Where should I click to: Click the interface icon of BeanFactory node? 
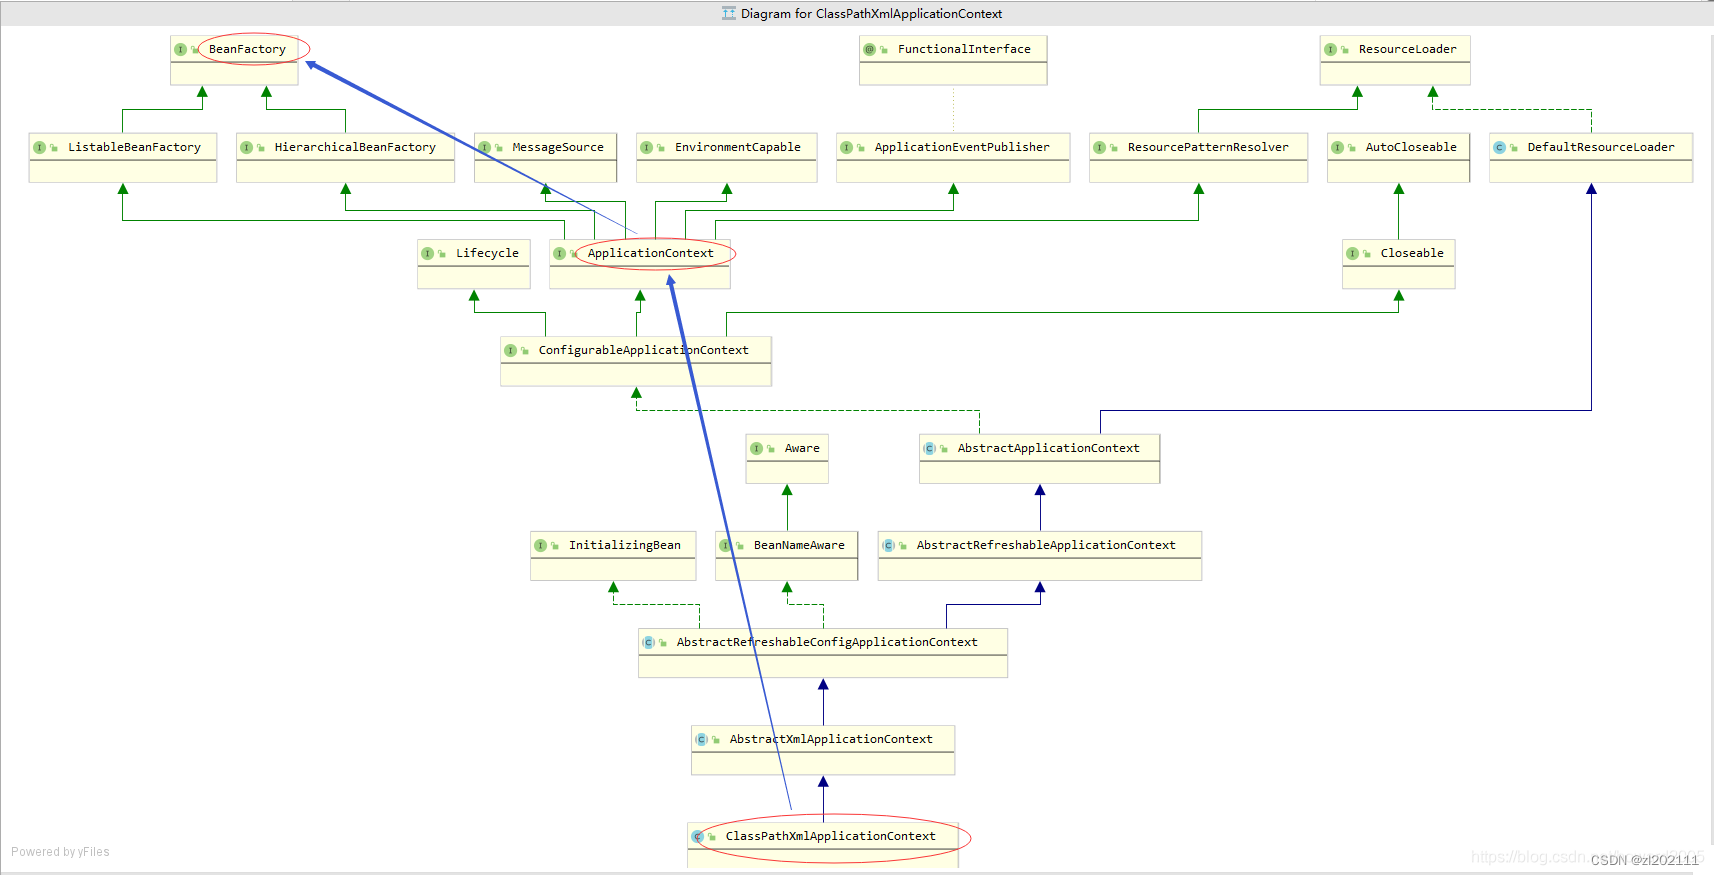coord(180,49)
